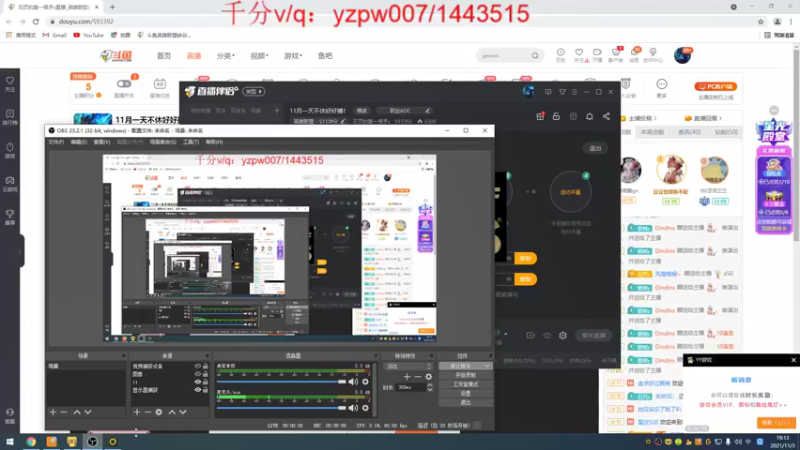Click the padlock icon in 直播伴侣 toolbar
Screen dimensions: 800x450
click(556, 116)
